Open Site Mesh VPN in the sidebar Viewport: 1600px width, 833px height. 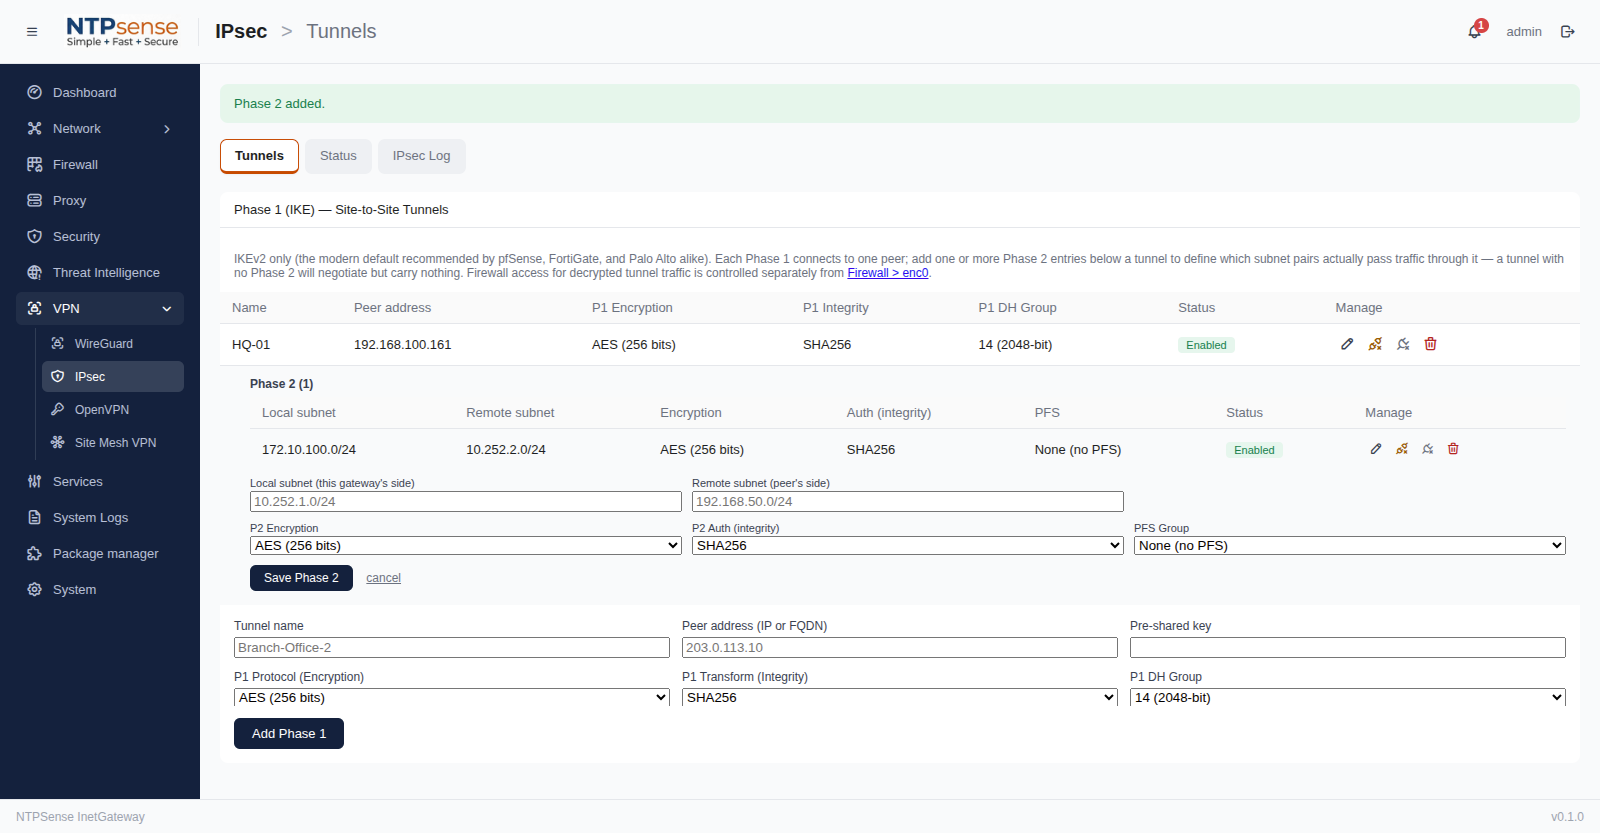(x=113, y=443)
